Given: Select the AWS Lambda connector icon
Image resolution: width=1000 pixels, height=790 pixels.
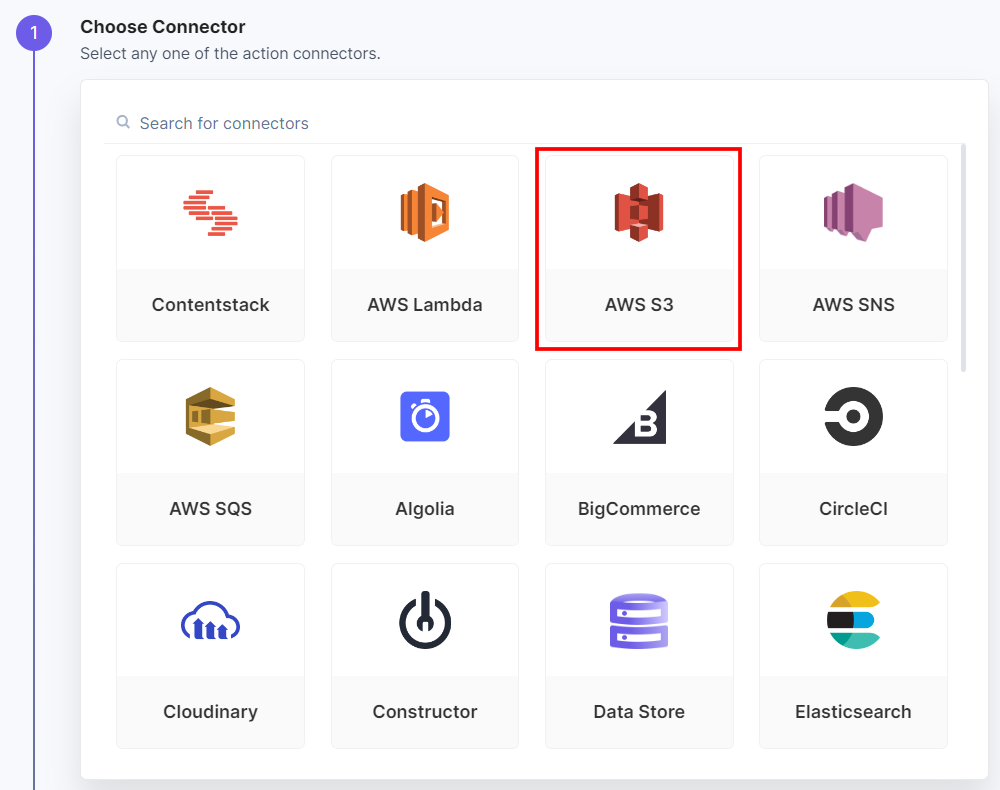Looking at the screenshot, I should tap(424, 211).
